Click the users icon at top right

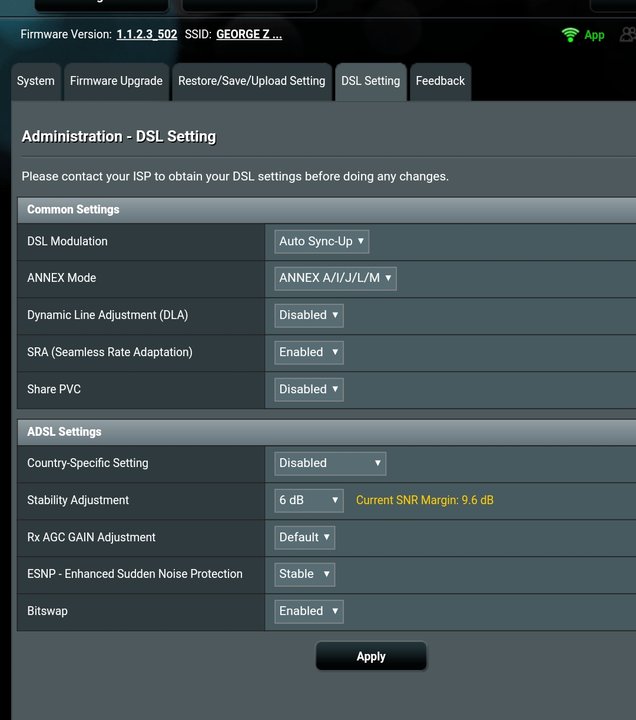627,35
